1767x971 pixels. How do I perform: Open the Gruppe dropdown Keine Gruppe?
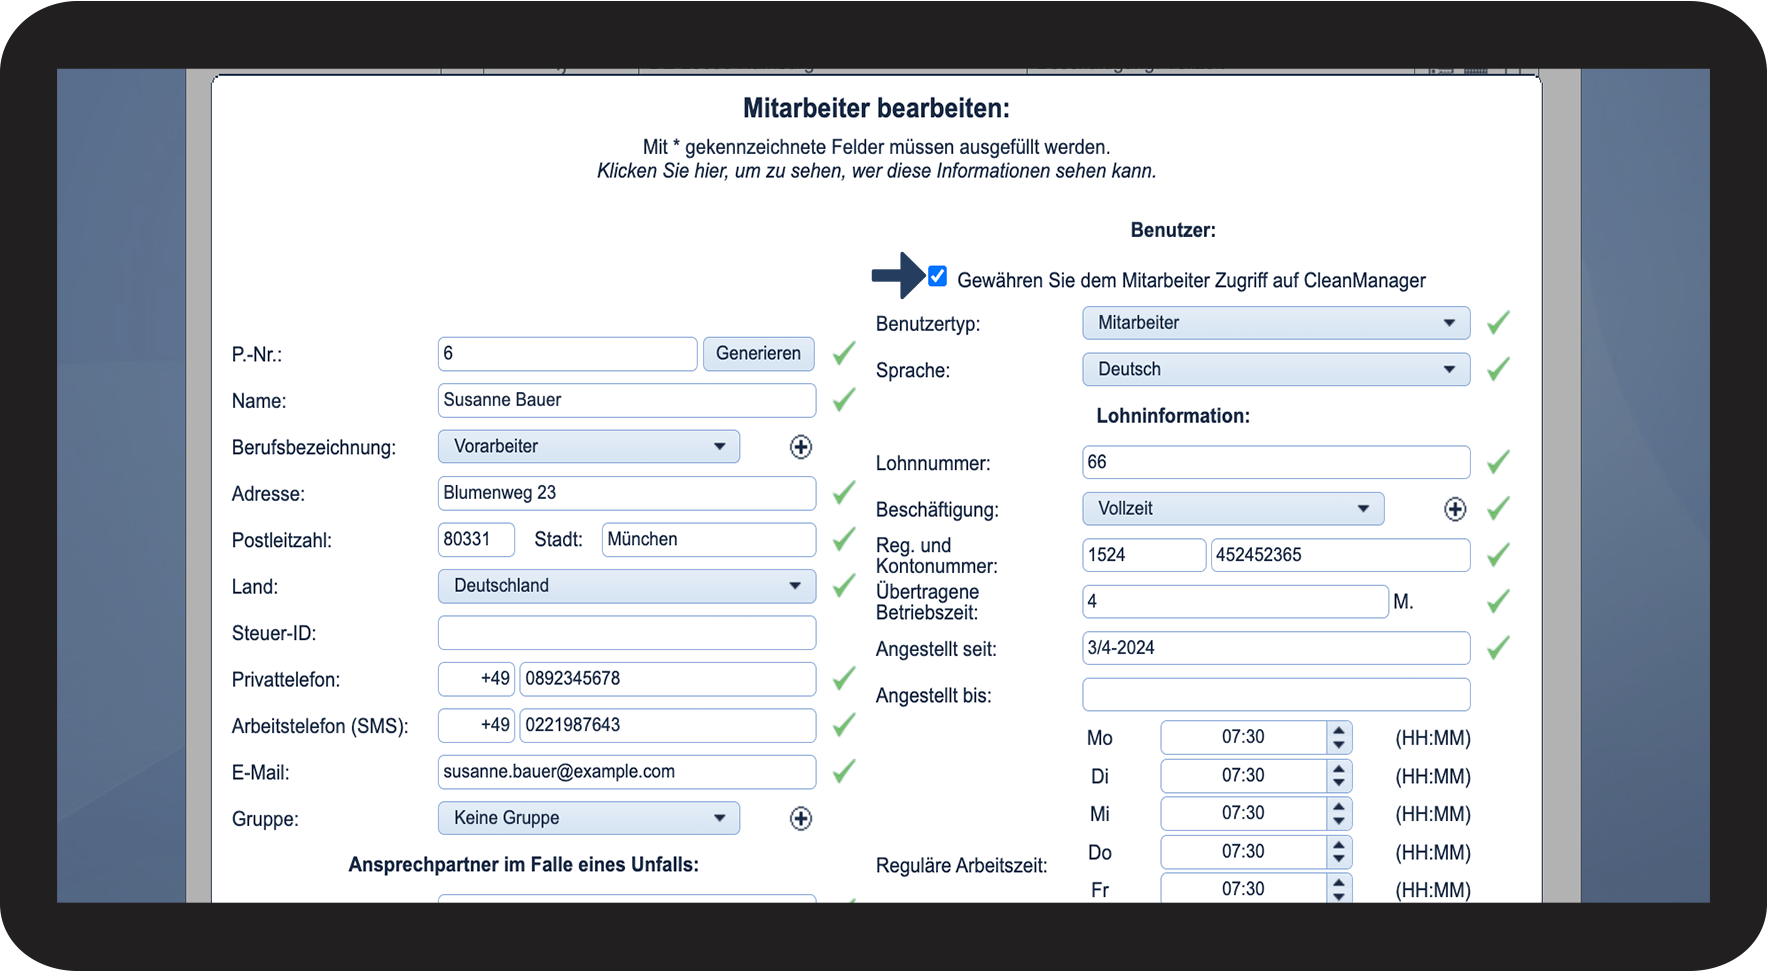[x=589, y=818]
